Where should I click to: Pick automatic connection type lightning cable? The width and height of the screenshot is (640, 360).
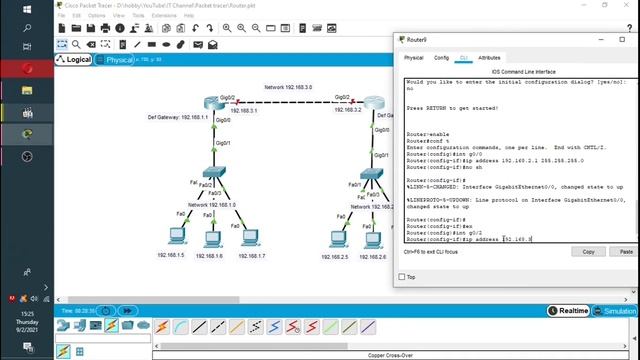coord(162,327)
